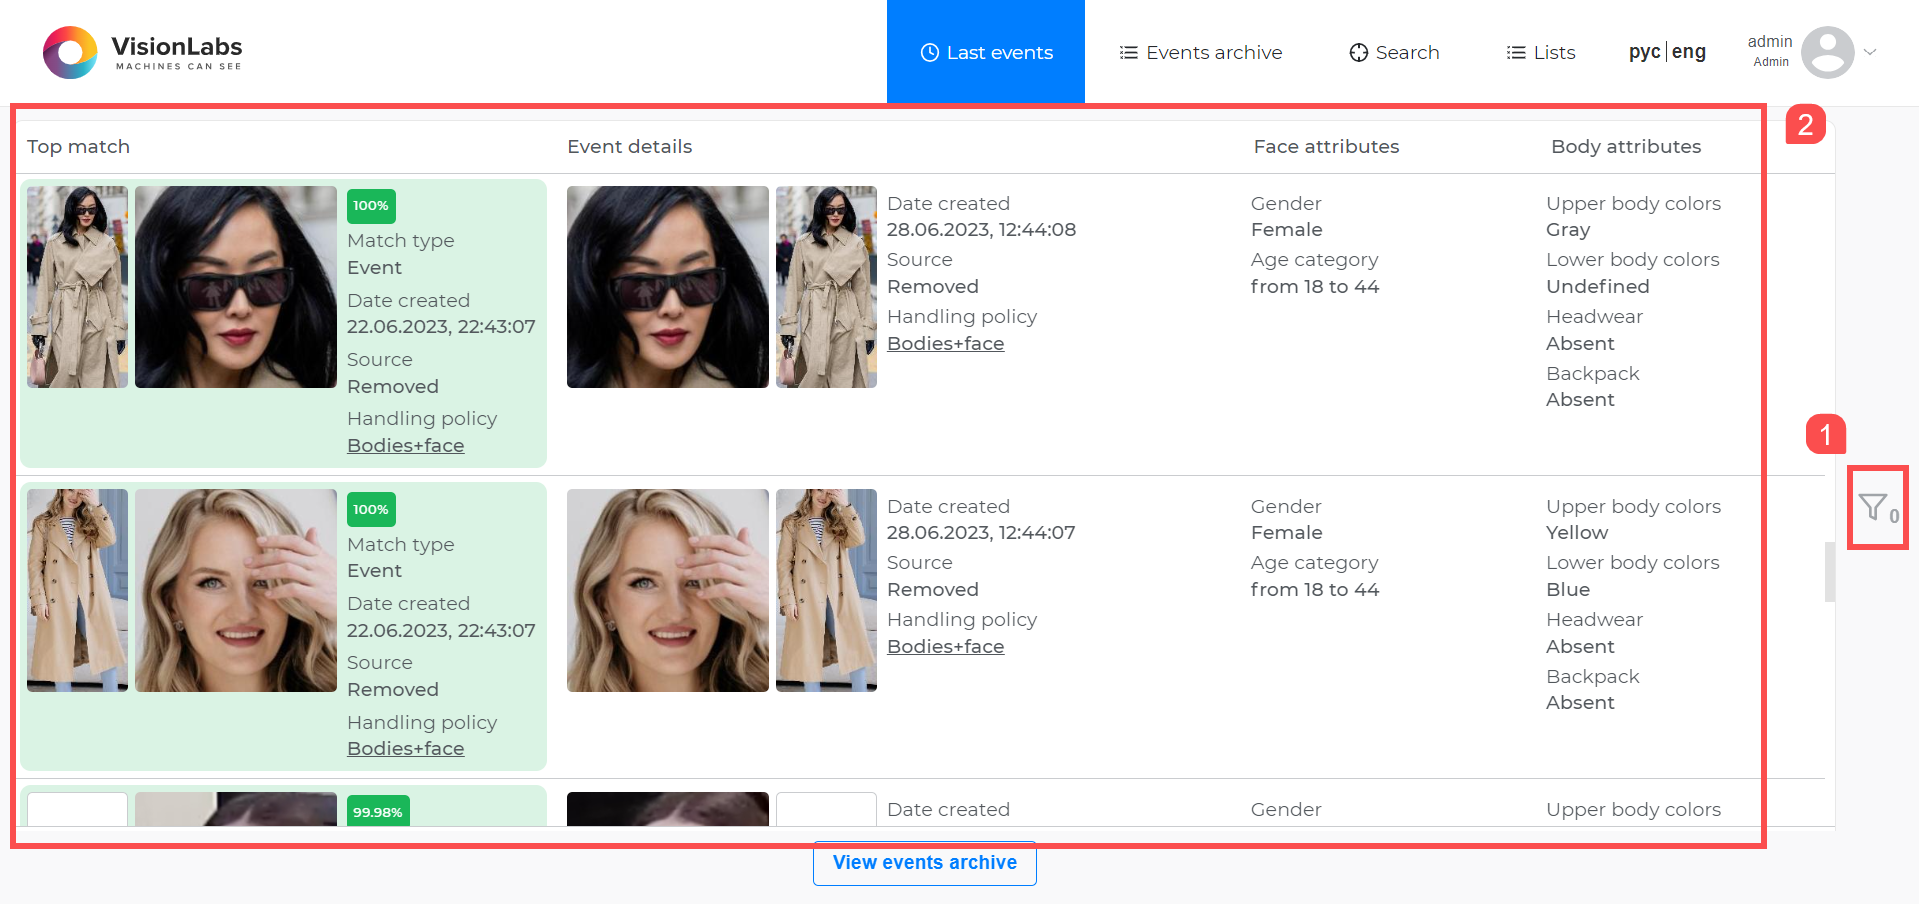Click the Blue lower body color value
Image resolution: width=1919 pixels, height=904 pixels.
pyautogui.click(x=1568, y=589)
